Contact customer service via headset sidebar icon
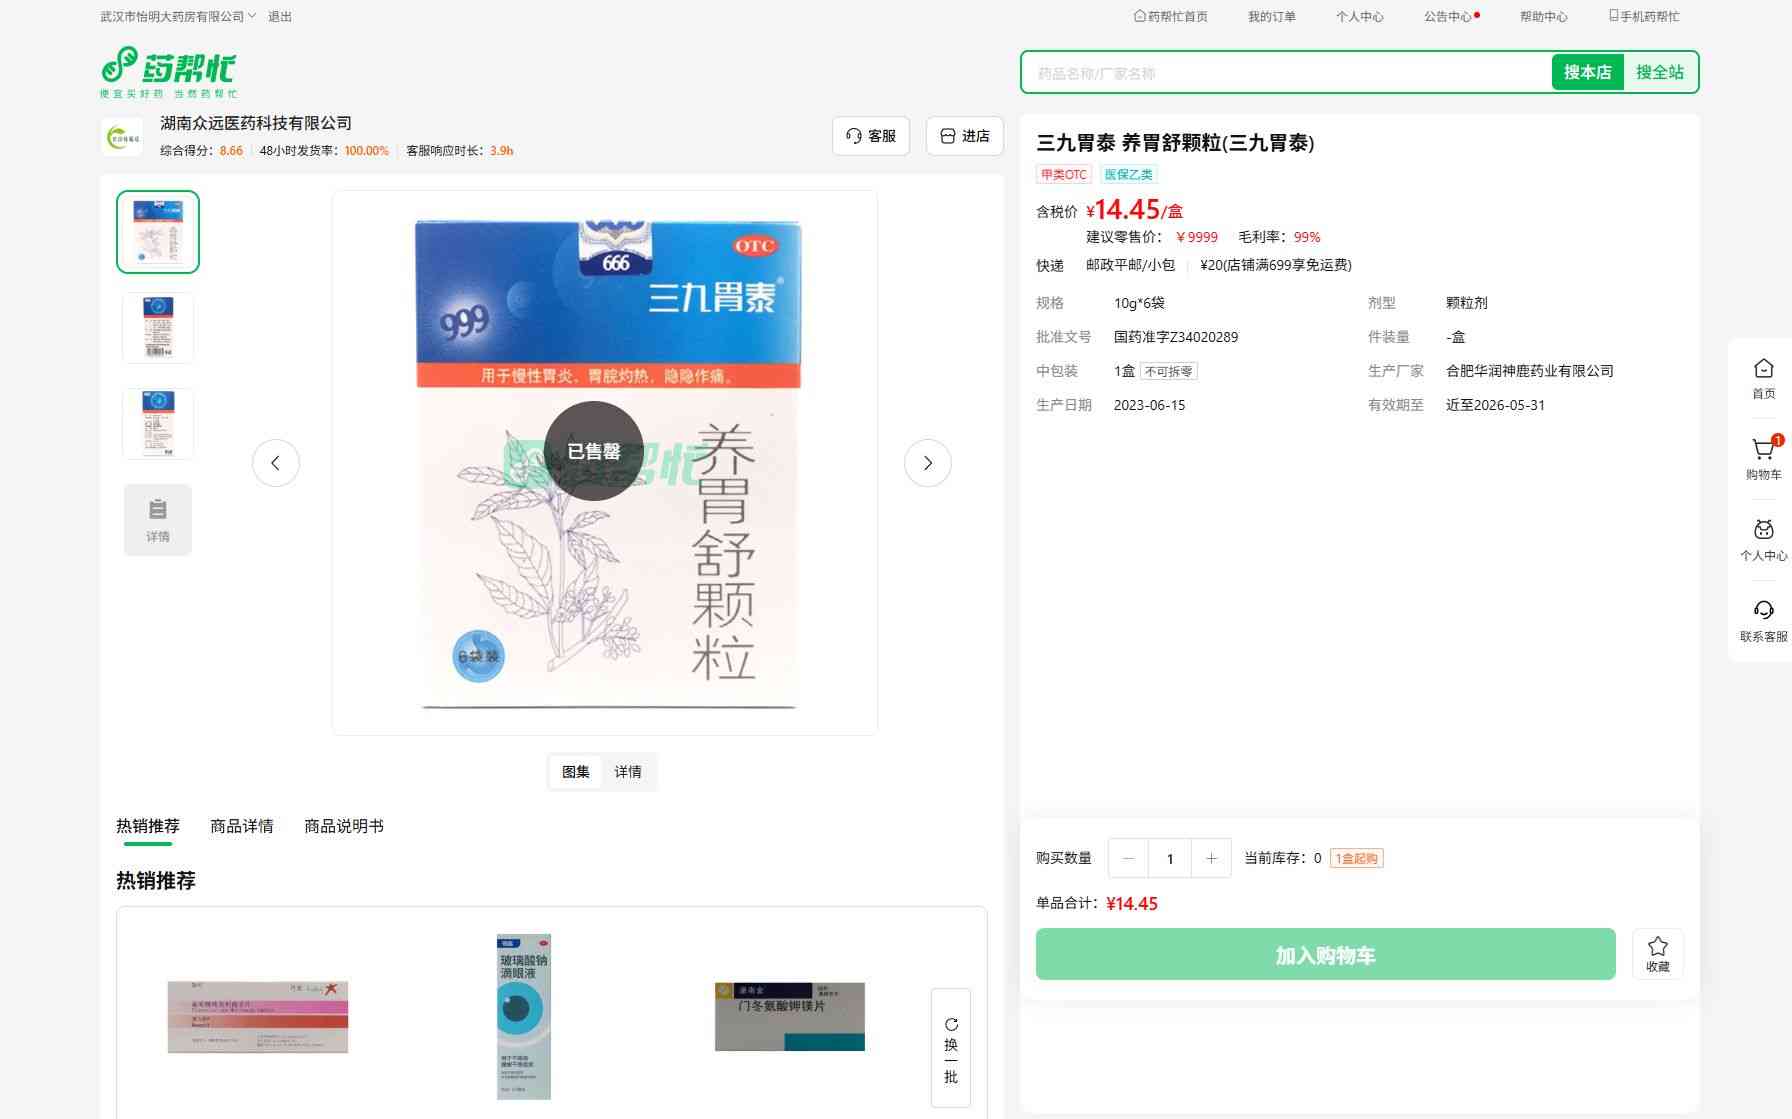Viewport: 1792px width, 1119px height. [1763, 612]
